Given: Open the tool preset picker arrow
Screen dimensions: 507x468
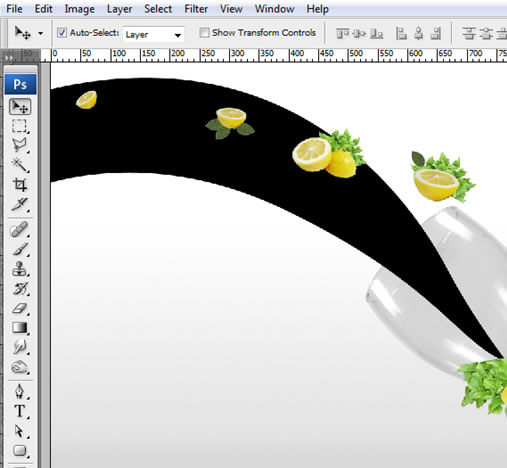Looking at the screenshot, I should pyautogui.click(x=41, y=33).
